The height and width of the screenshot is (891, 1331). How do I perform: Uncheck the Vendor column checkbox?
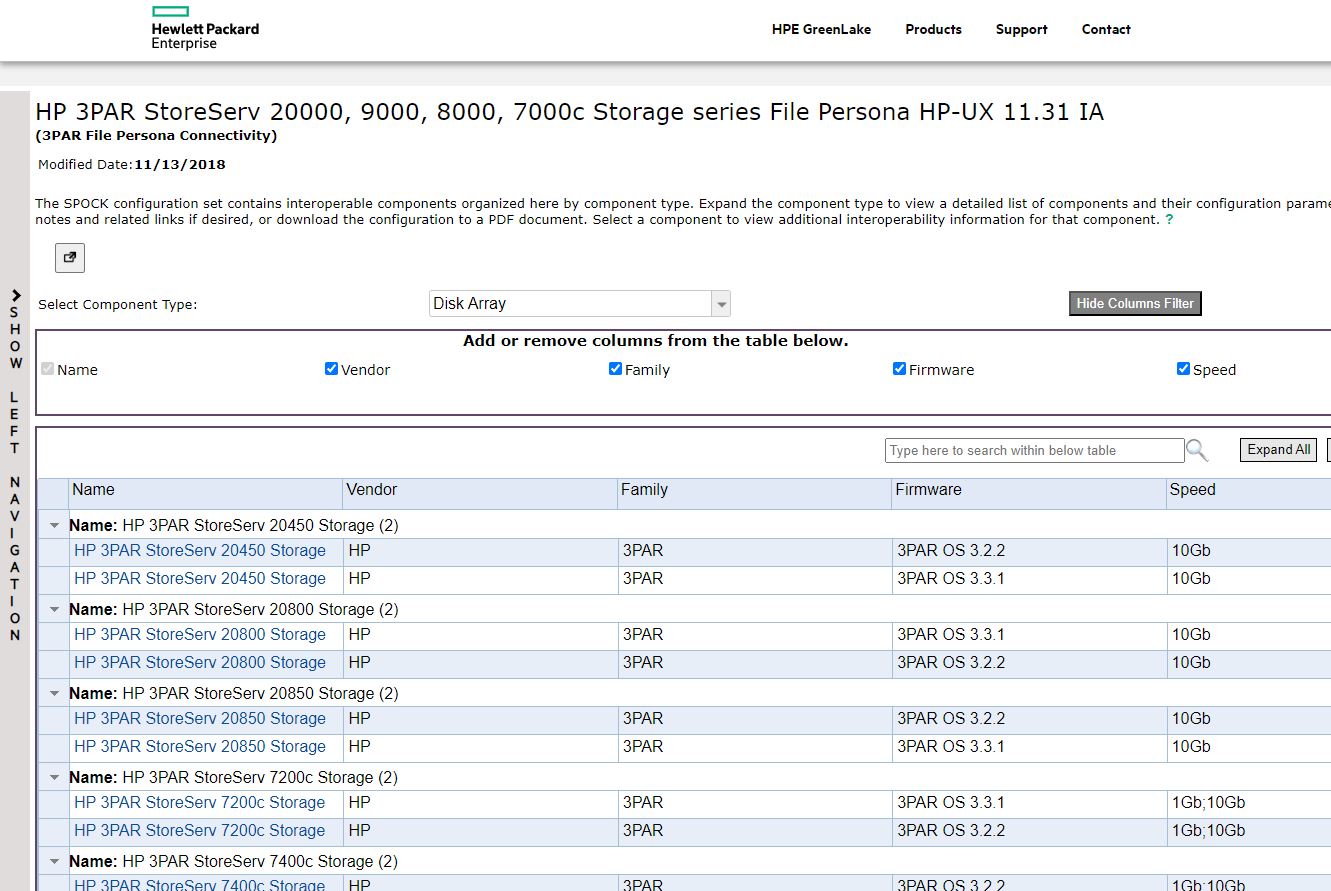click(x=332, y=369)
